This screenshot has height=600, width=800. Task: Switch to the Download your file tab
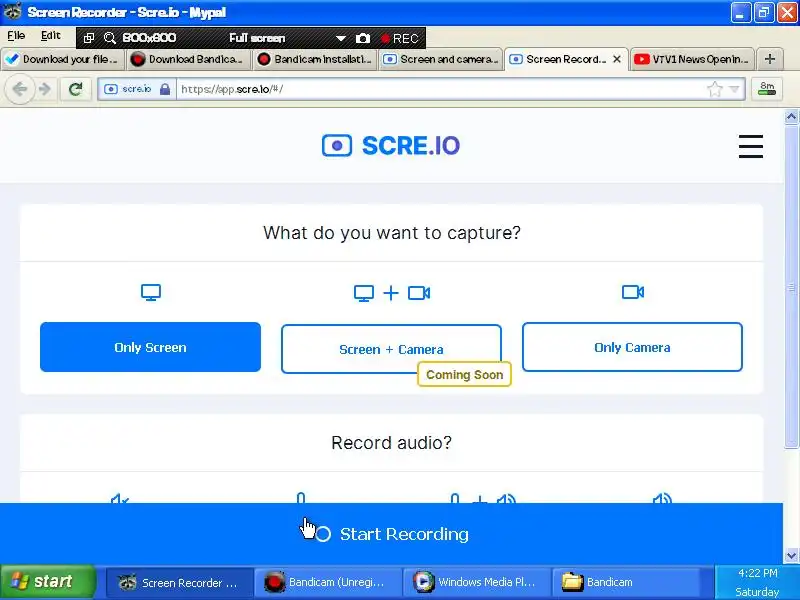[62, 59]
